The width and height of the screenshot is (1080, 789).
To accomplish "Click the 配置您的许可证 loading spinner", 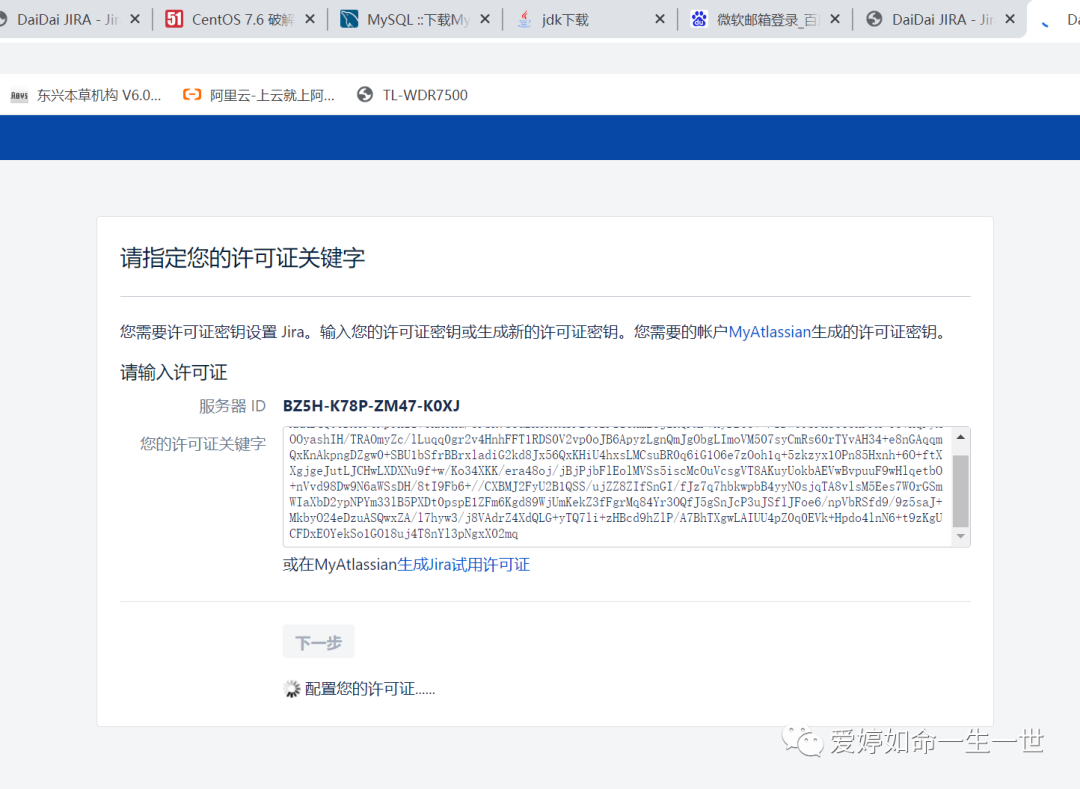I will (292, 688).
